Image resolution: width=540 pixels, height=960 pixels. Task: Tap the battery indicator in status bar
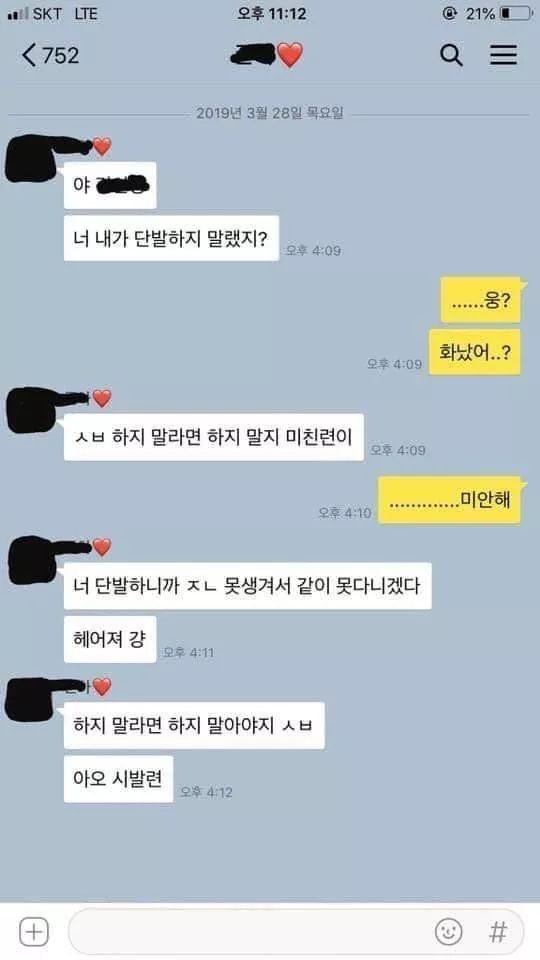pos(516,13)
